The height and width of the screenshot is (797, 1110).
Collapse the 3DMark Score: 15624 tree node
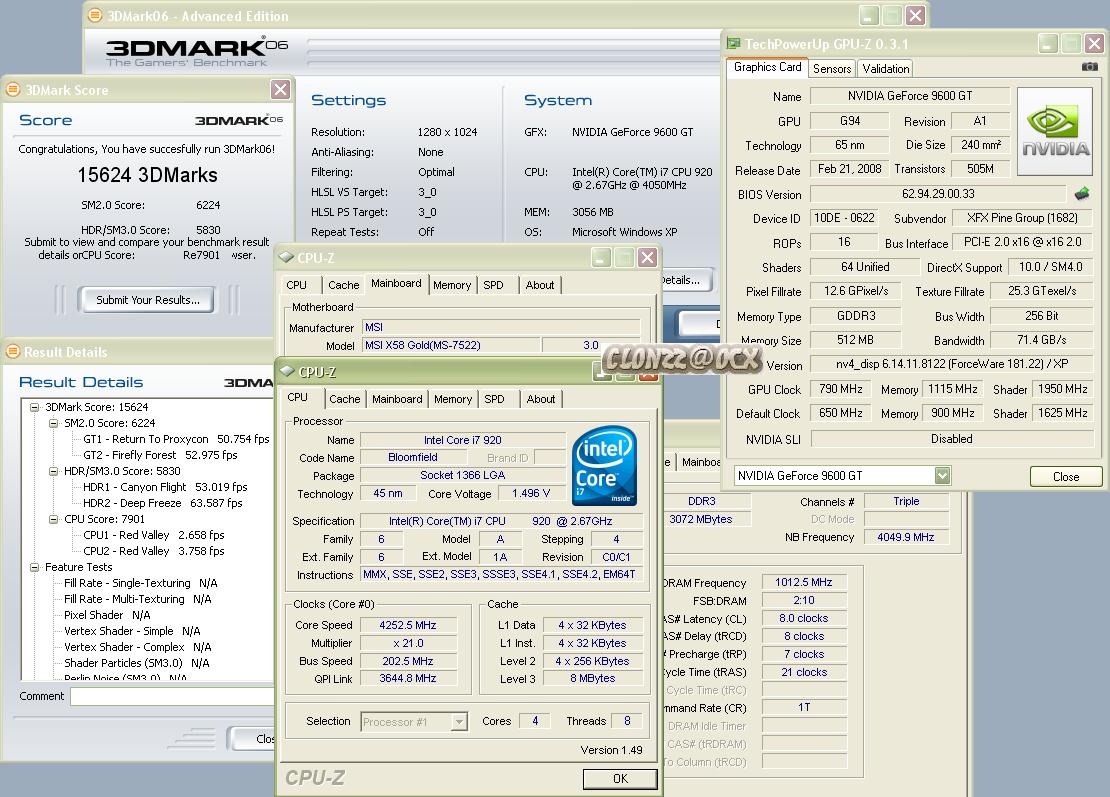[x=34, y=407]
